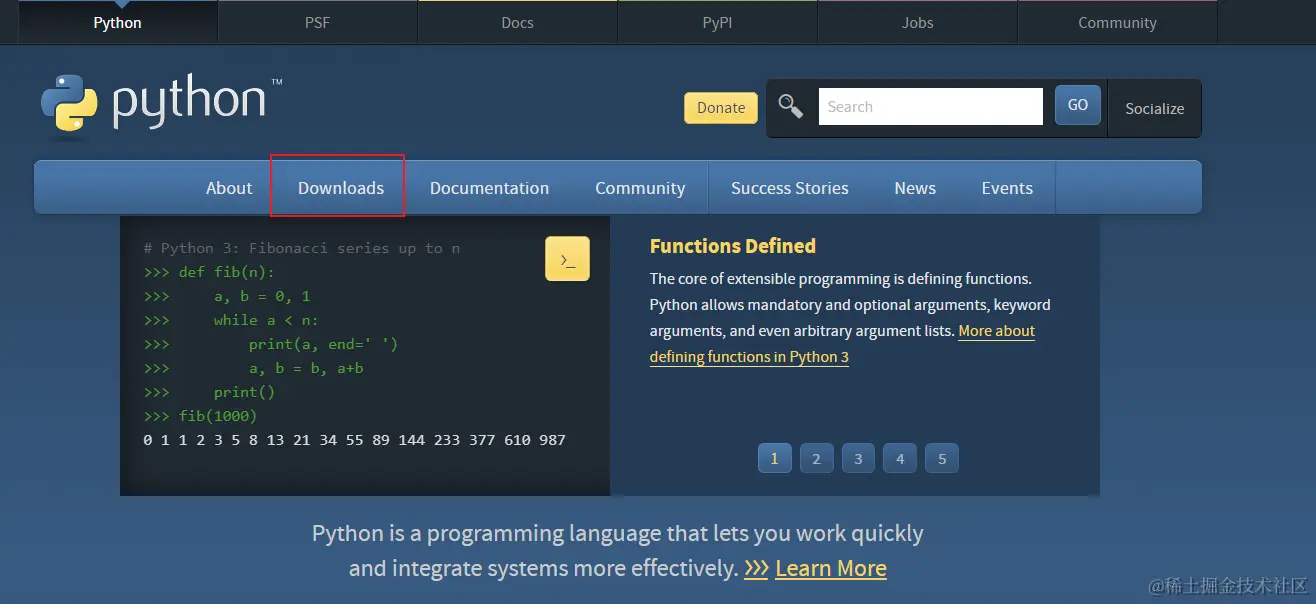Select slide 5 in the carousel

tap(942, 459)
